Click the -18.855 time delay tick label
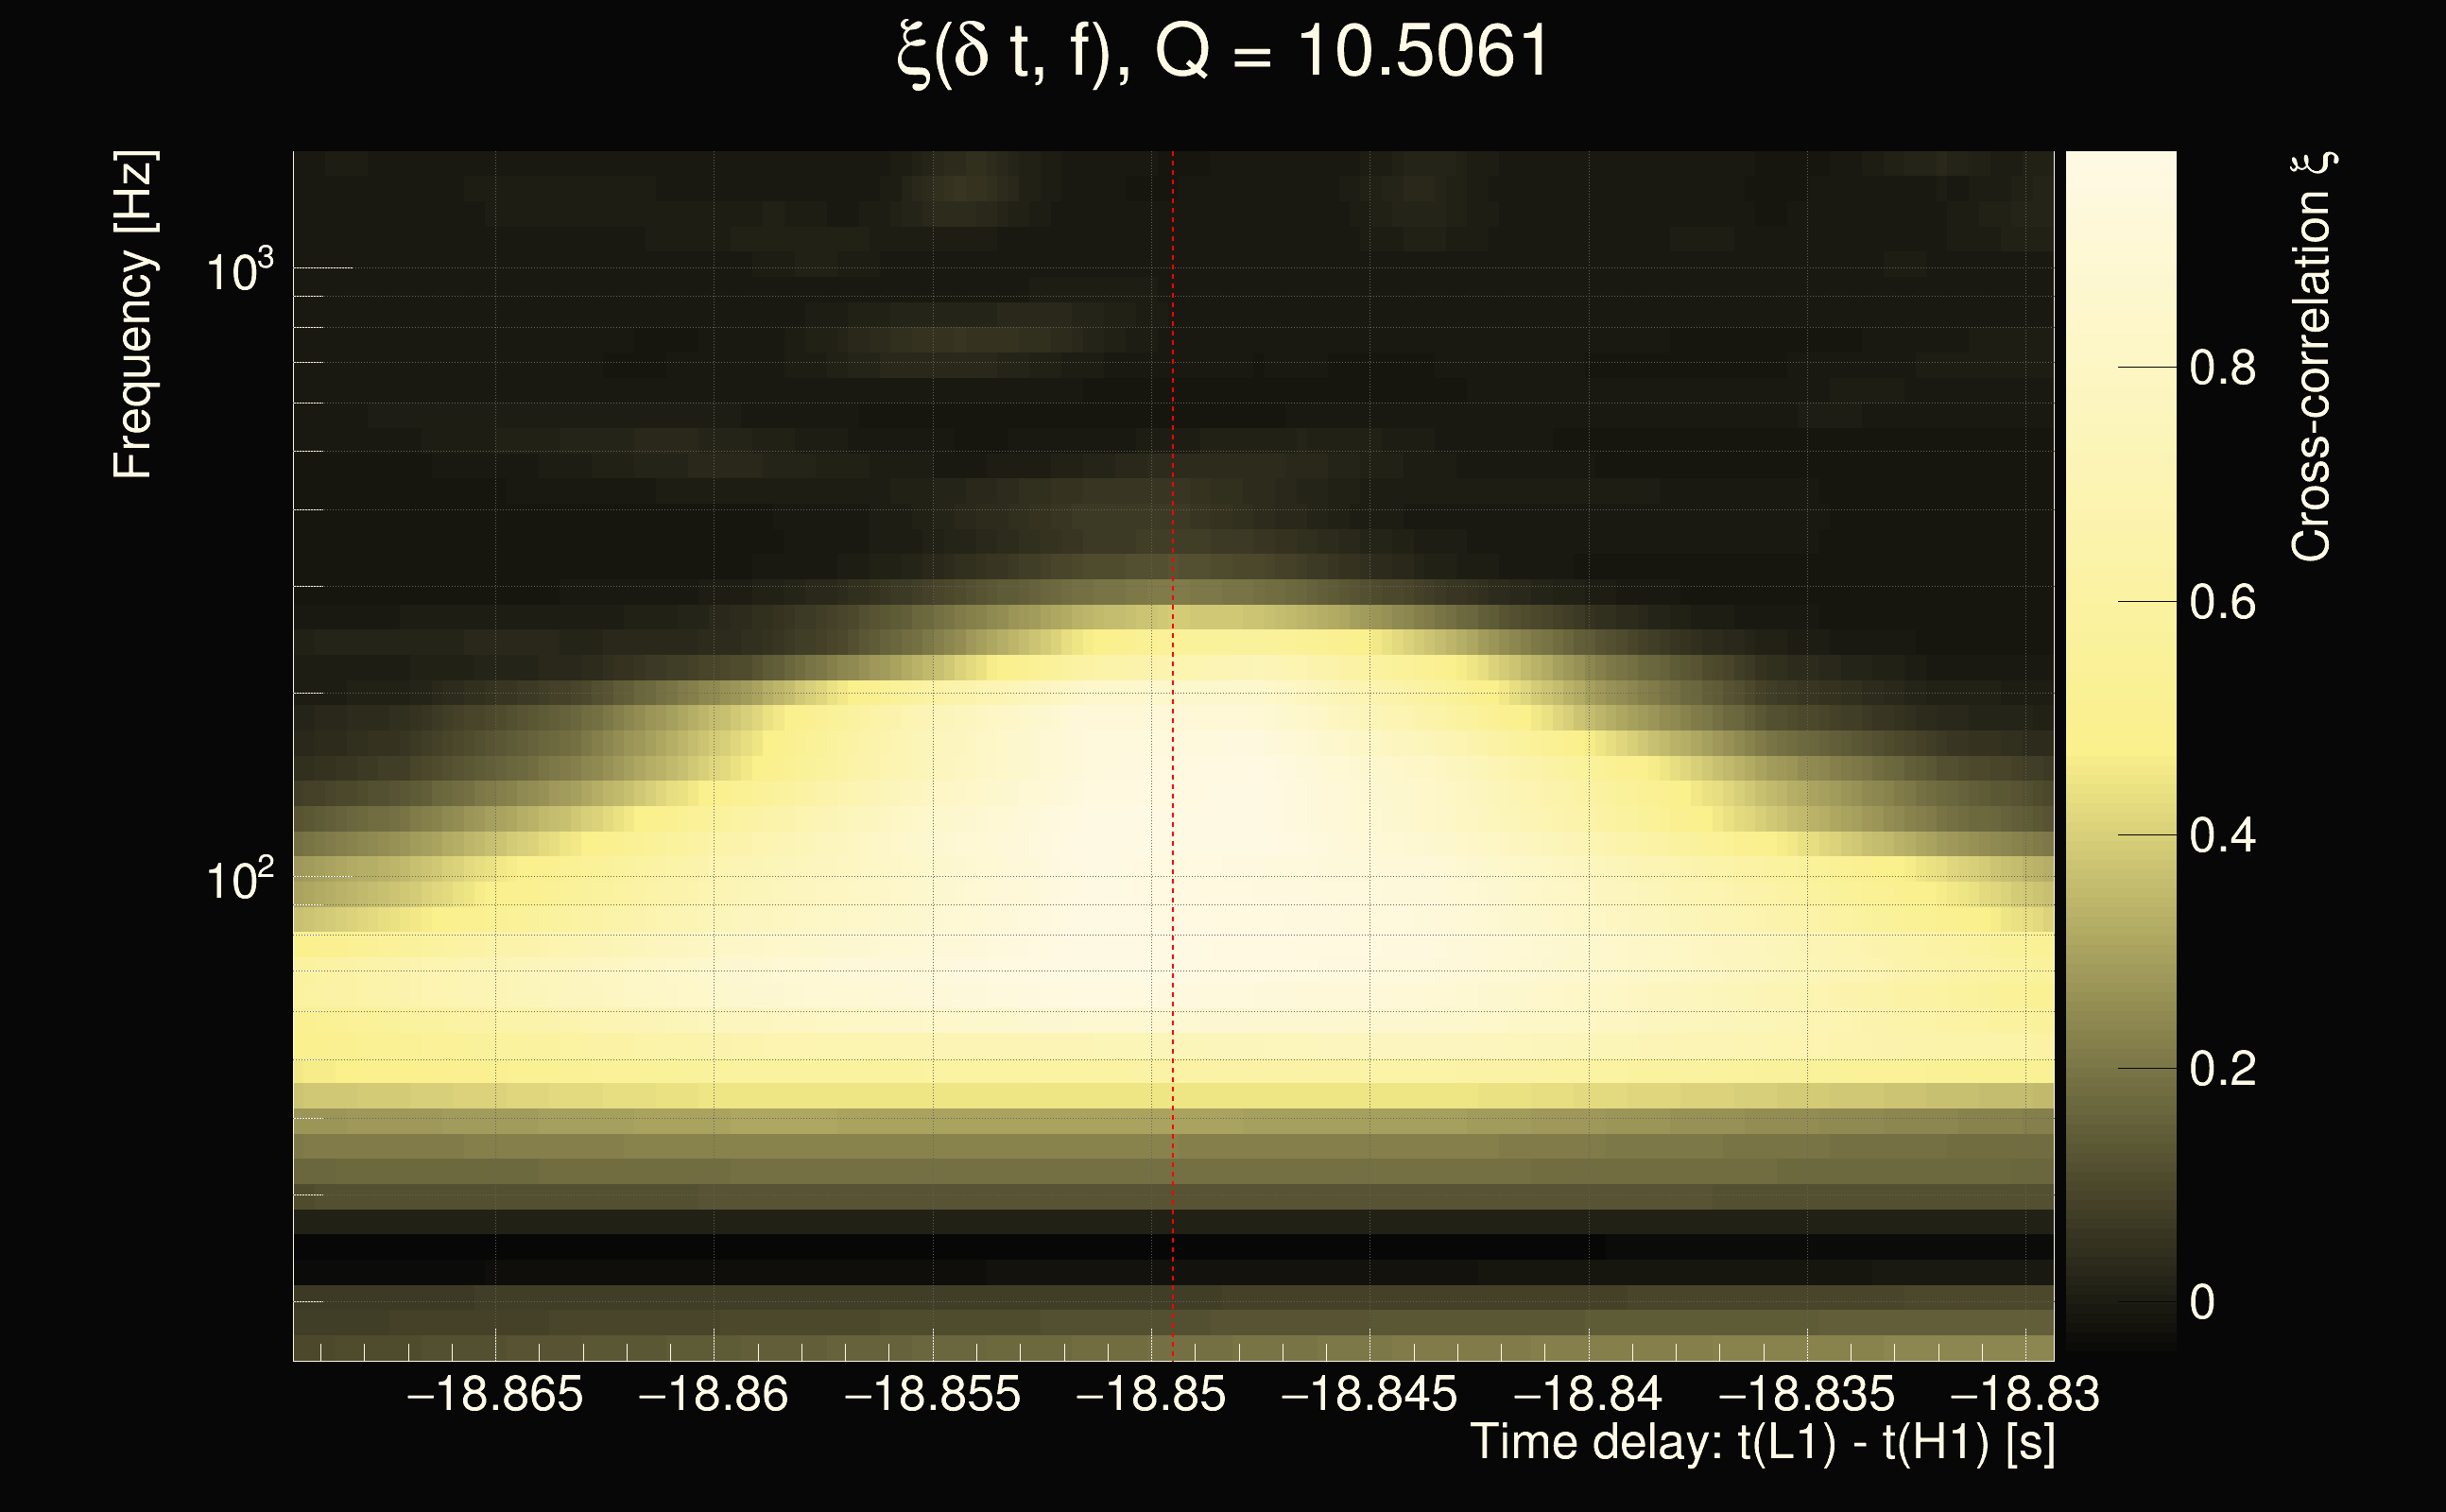 pos(932,1394)
